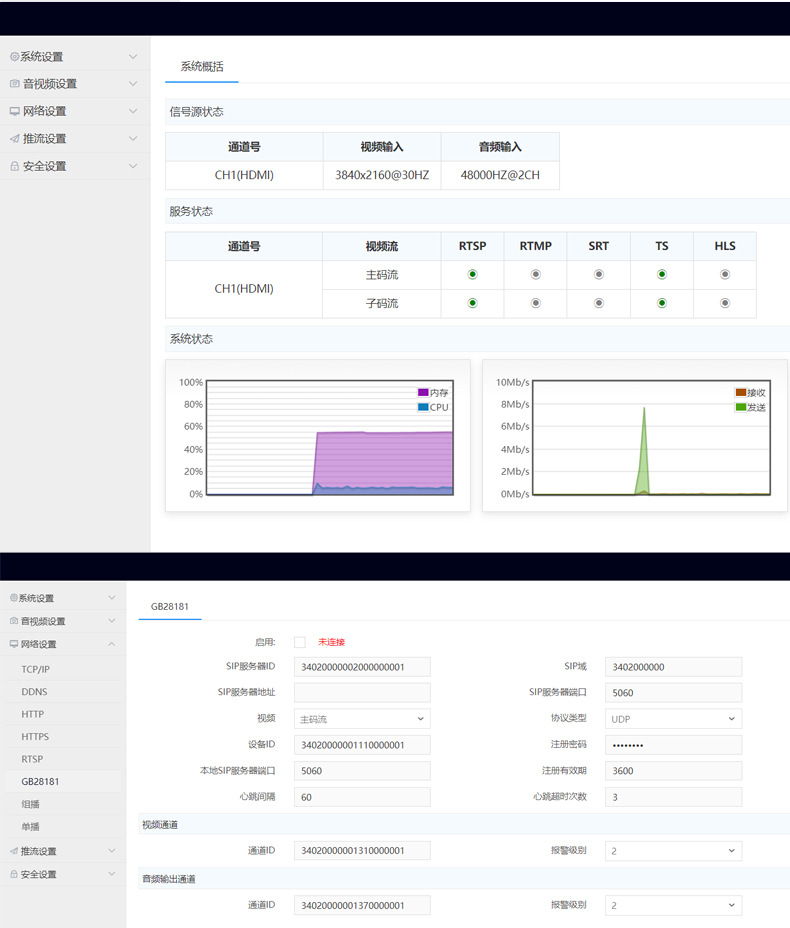
Task: Open RTSP in the network submenu
Action: (x=32, y=759)
